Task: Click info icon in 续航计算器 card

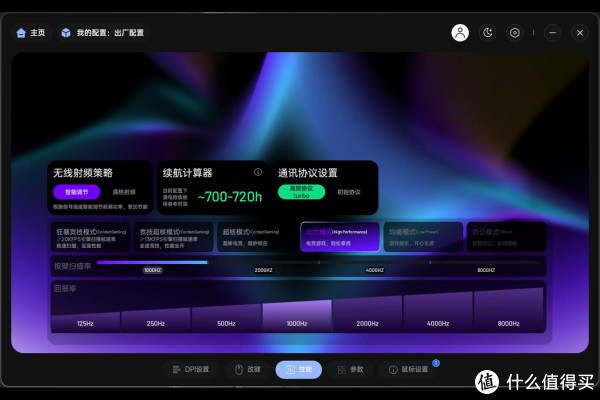Action: tap(258, 172)
